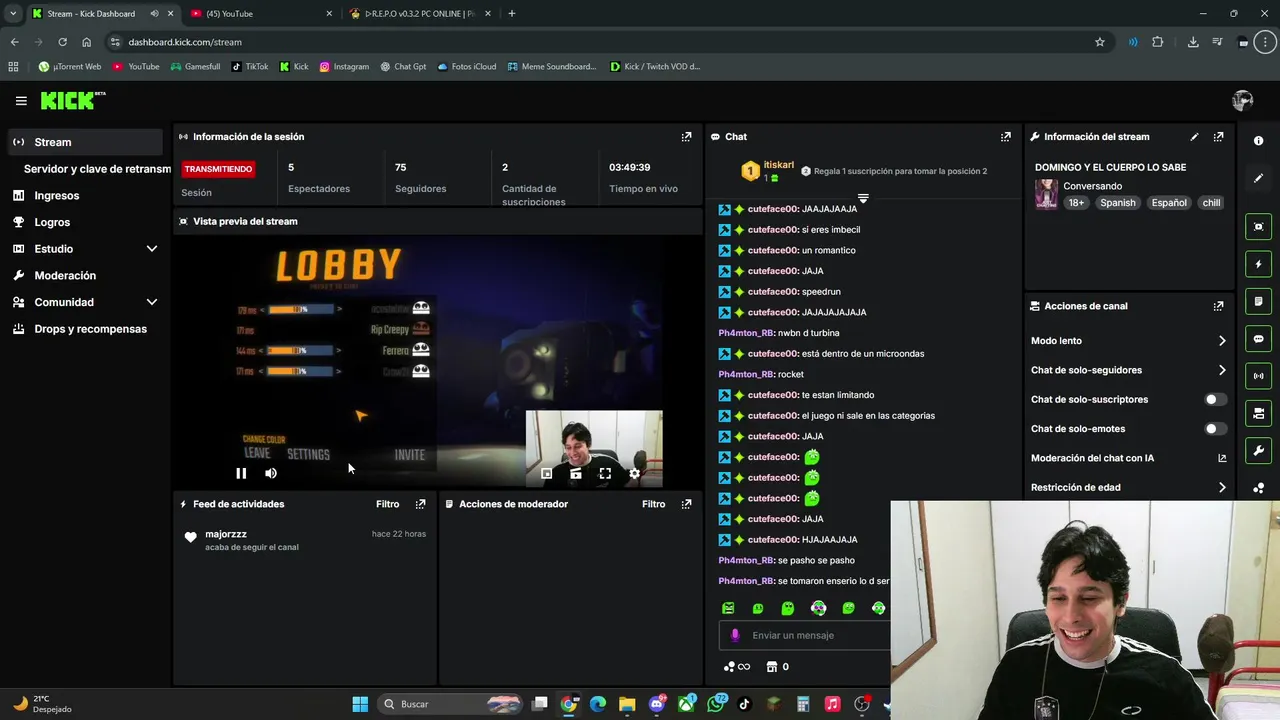
Task: Edit stream info with the pencil in the panel header
Action: pyautogui.click(x=1194, y=137)
